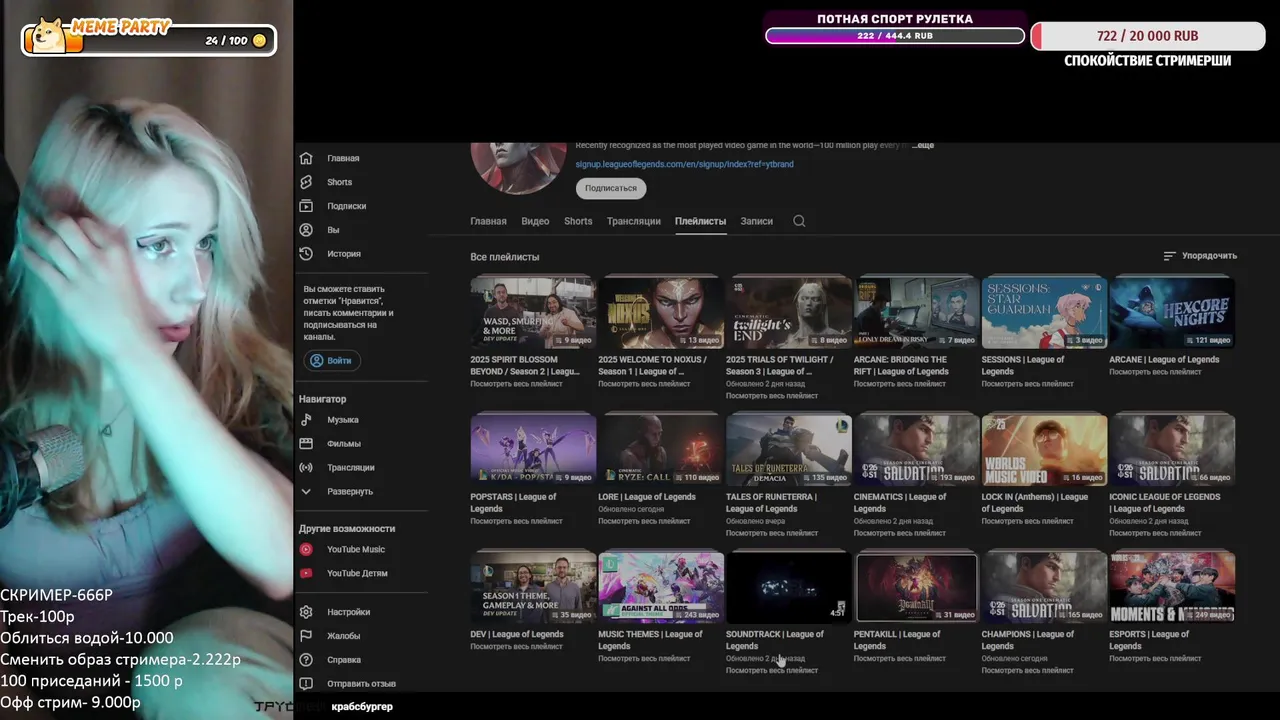Click the Другие возможности heading
The width and height of the screenshot is (1280, 720).
[347, 528]
